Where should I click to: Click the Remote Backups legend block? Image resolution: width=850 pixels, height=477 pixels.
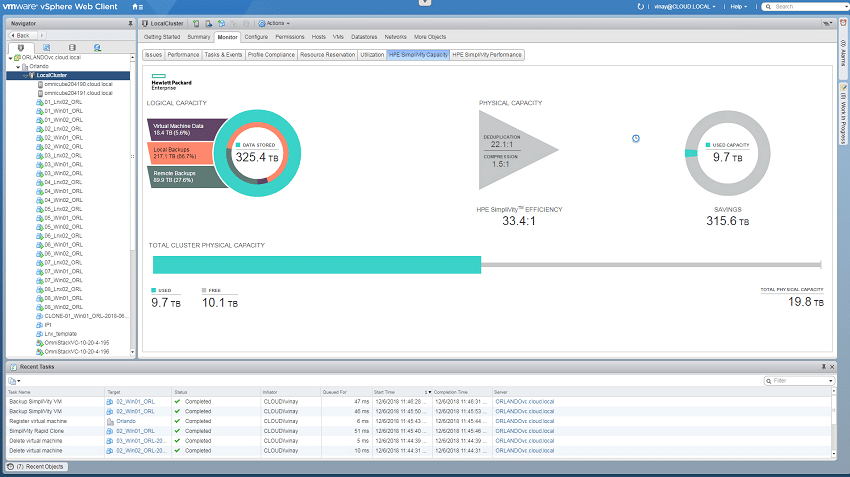pyautogui.click(x=185, y=177)
